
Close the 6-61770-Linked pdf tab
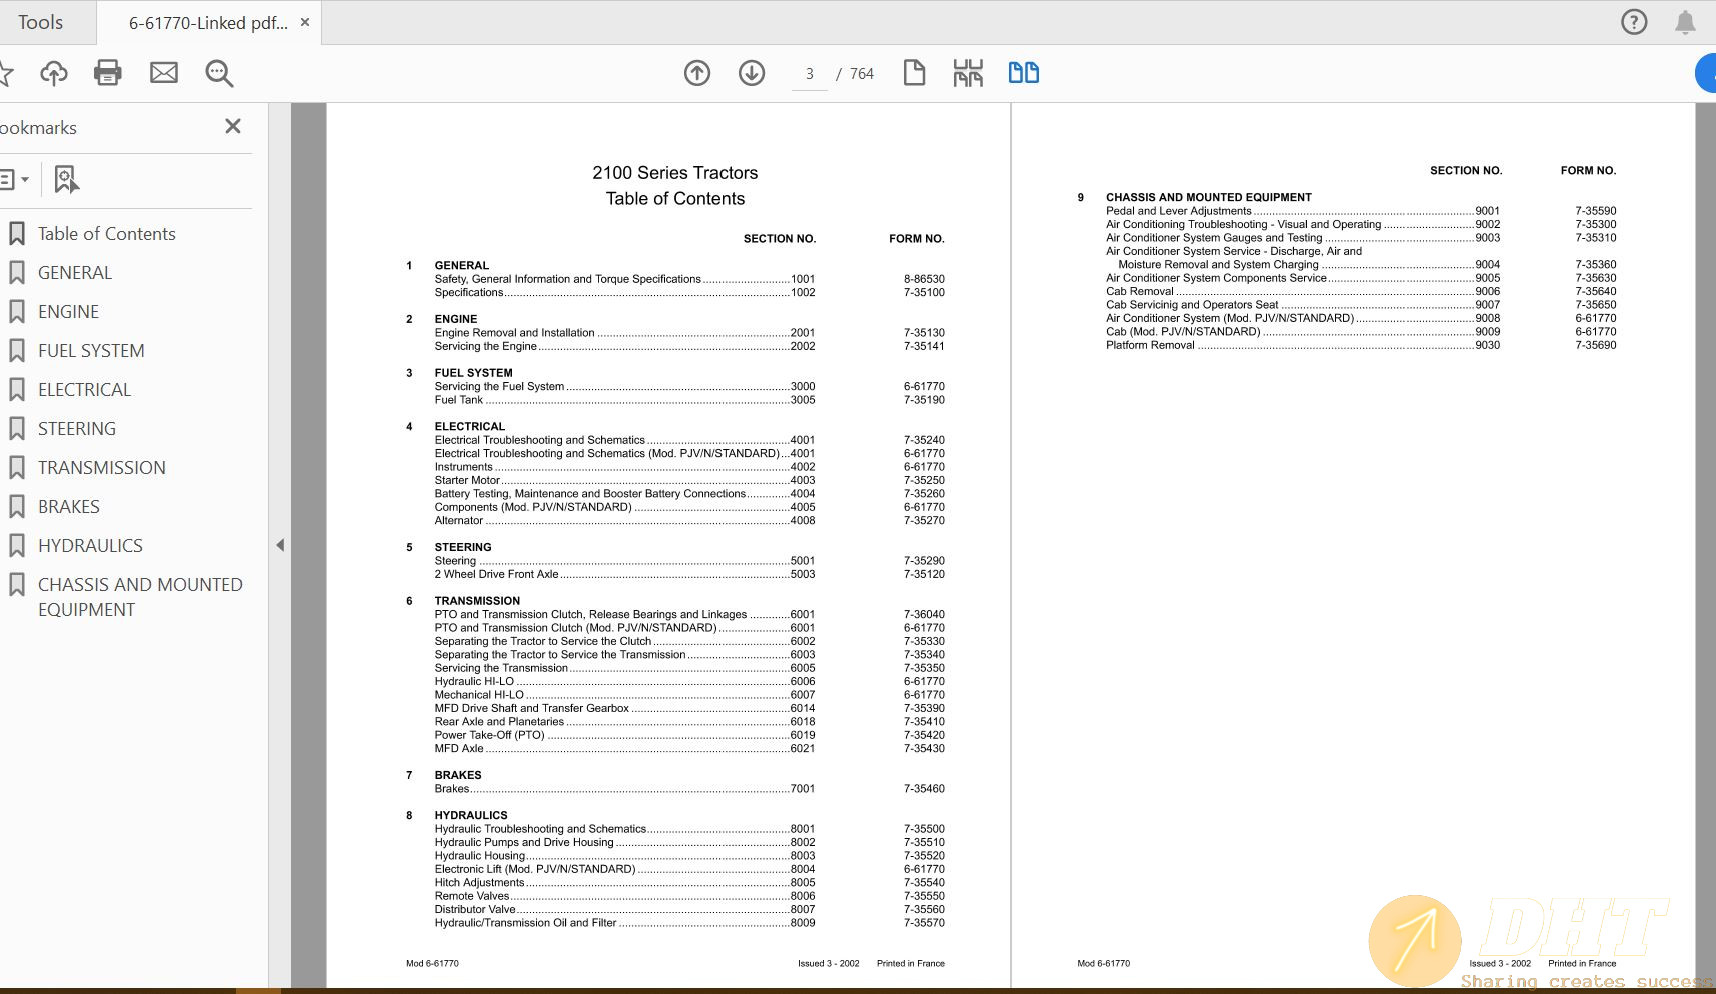click(305, 22)
